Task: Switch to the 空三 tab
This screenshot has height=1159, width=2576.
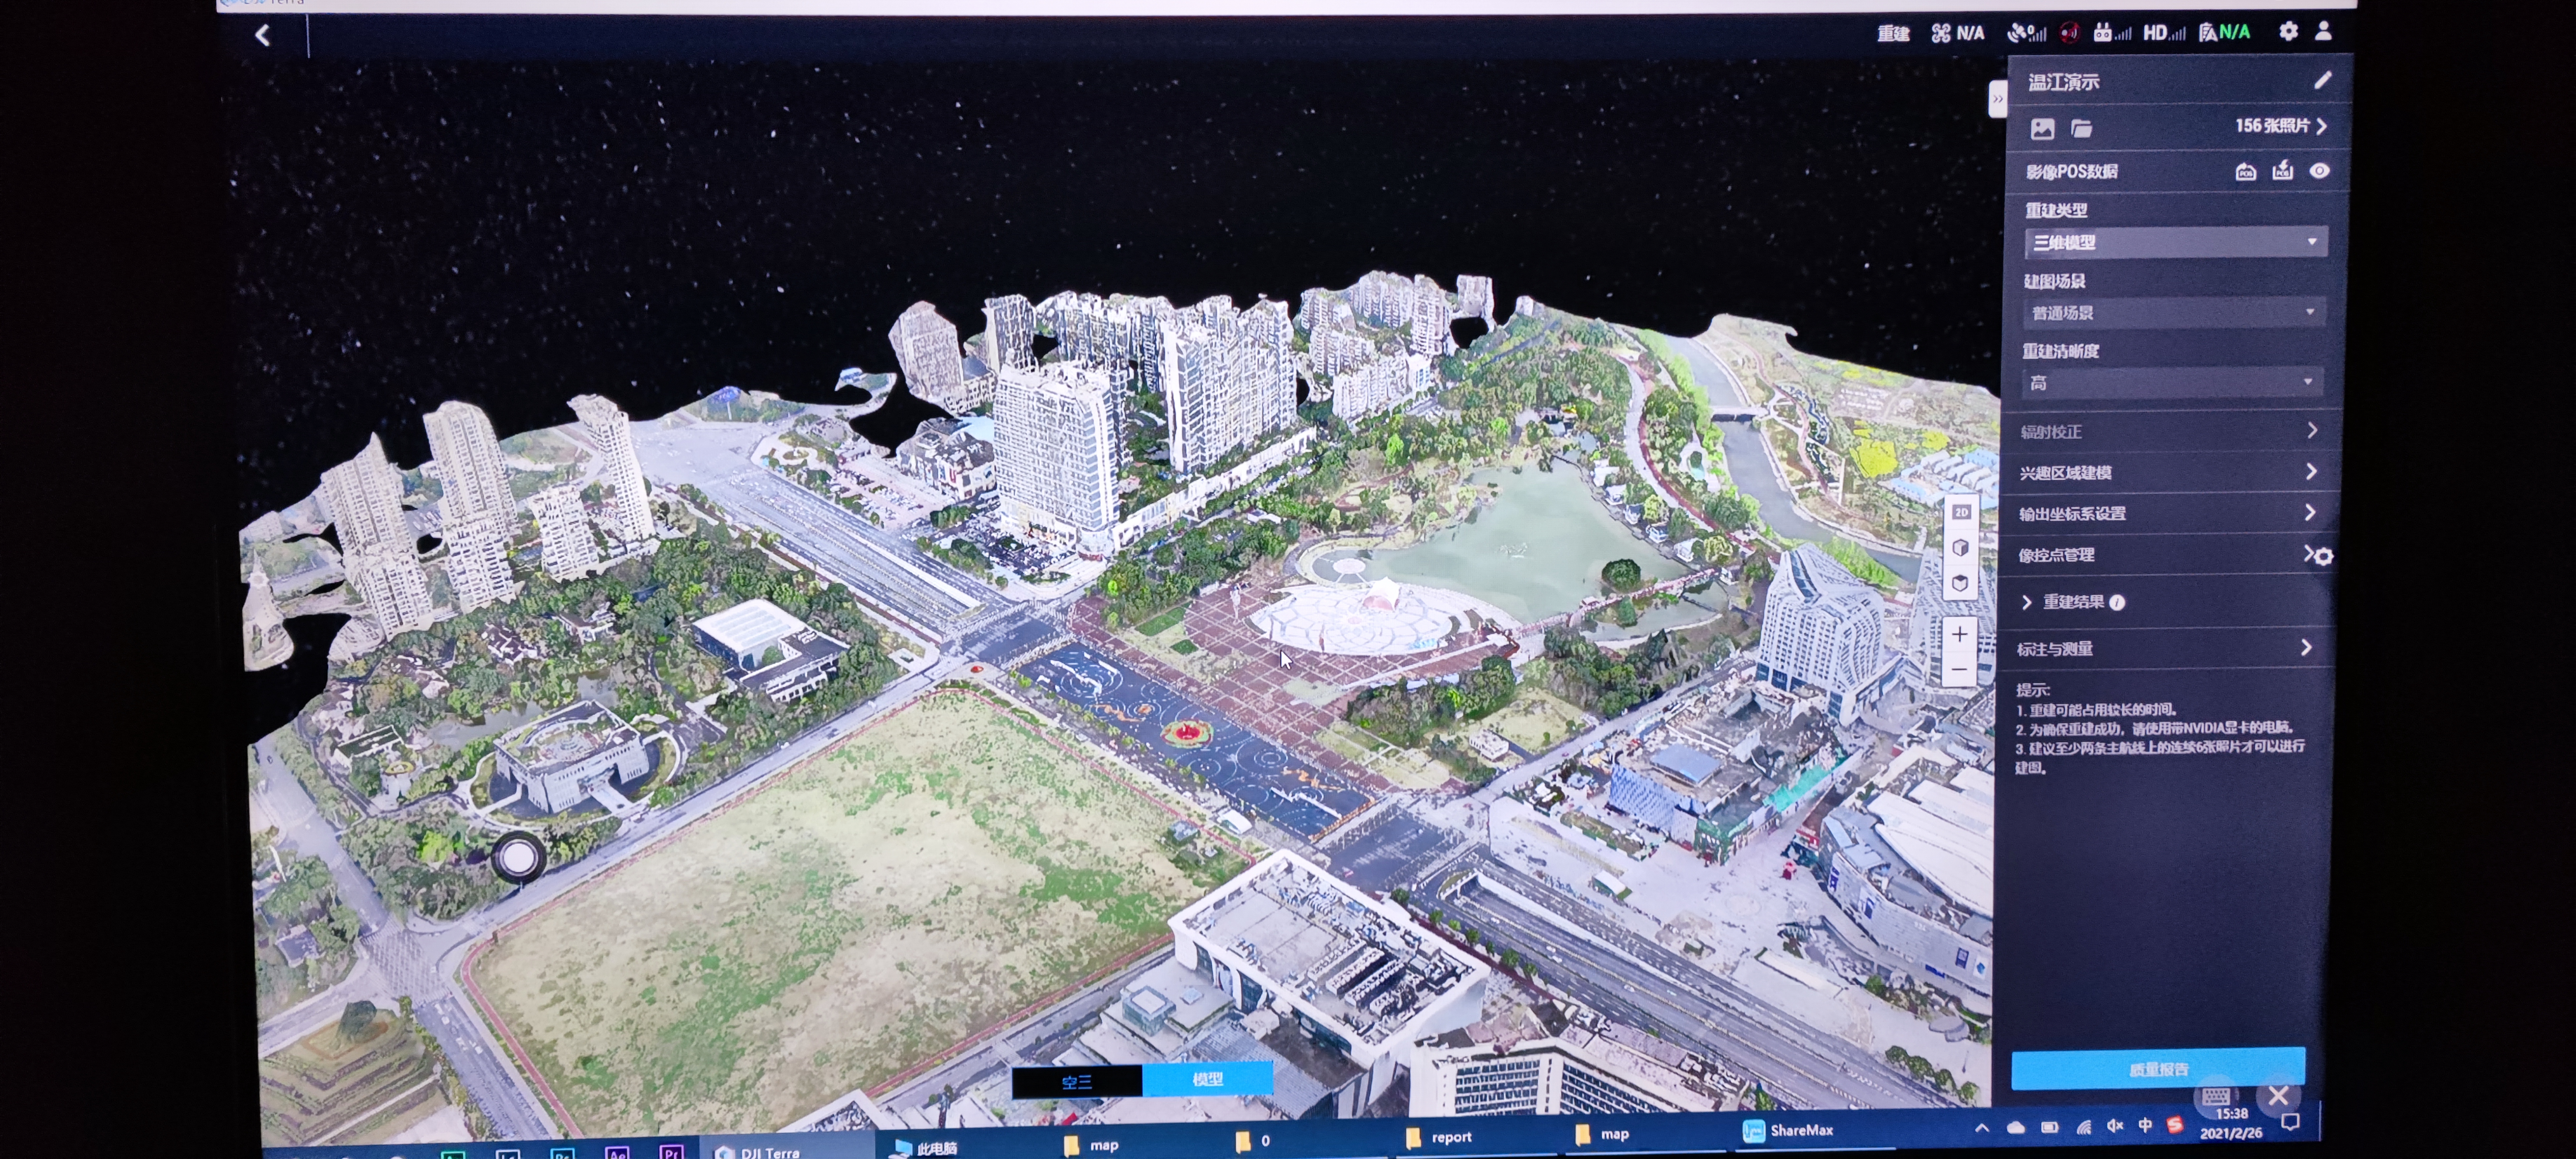Action: pyautogui.click(x=1076, y=1082)
